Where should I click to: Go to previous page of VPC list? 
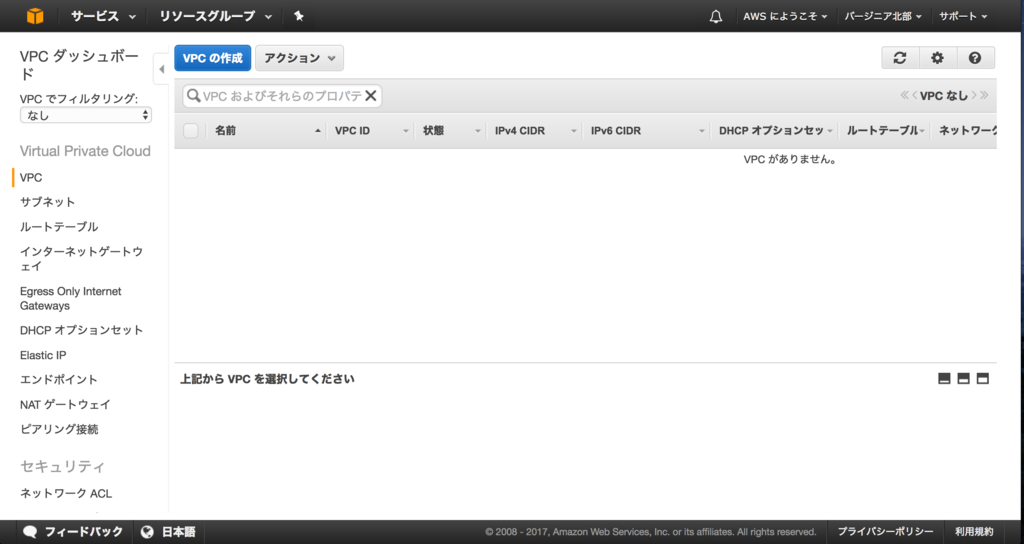tap(915, 95)
